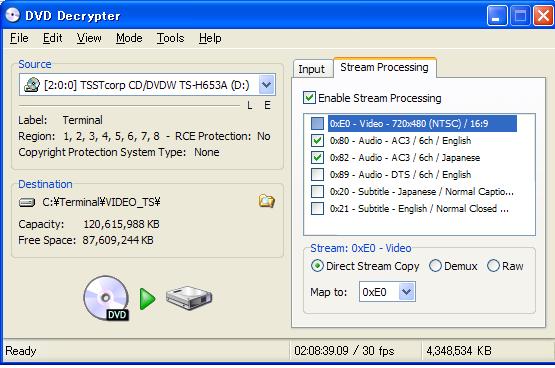Click the large hard disk icon
This screenshot has height=368, width=555.
pos(189,298)
